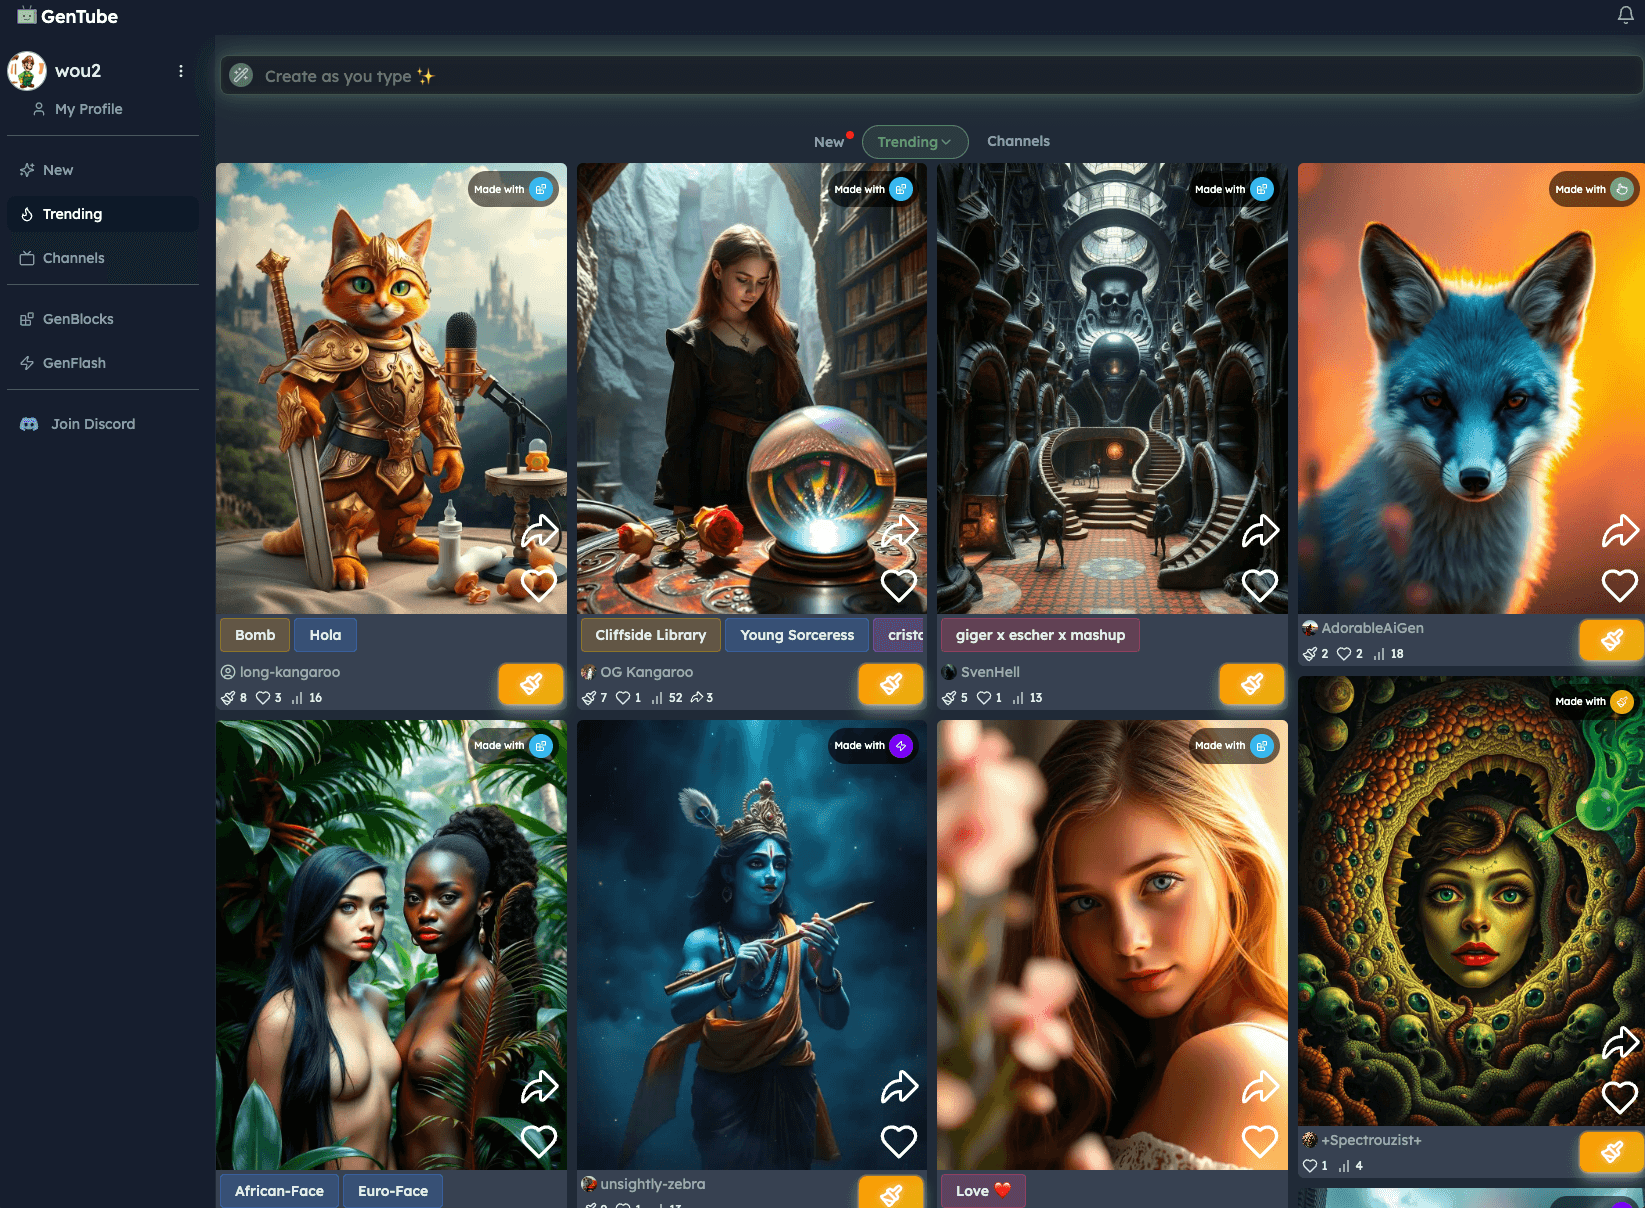Click the Create as you type input
The width and height of the screenshot is (1645, 1208).
(931, 76)
